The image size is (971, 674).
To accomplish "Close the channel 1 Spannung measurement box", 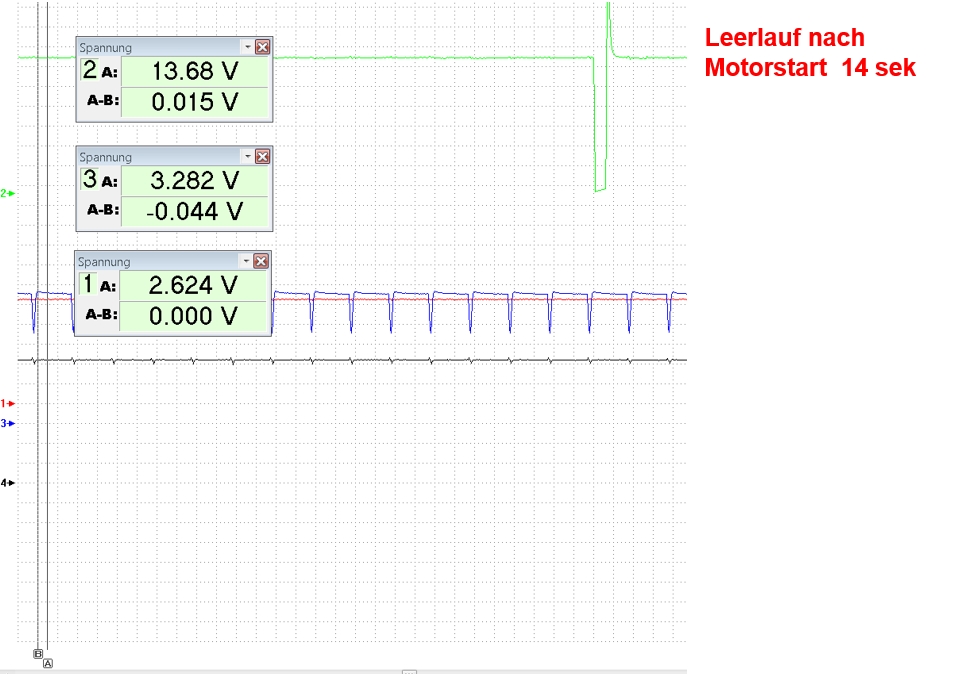I will [x=261, y=261].
